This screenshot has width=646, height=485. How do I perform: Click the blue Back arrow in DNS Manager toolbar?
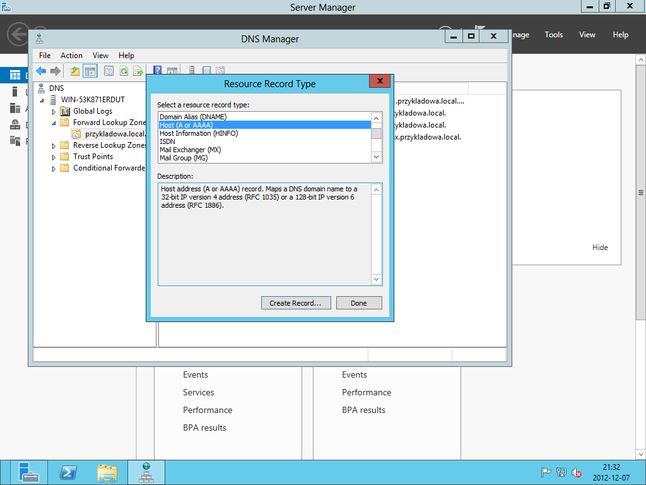pos(41,71)
